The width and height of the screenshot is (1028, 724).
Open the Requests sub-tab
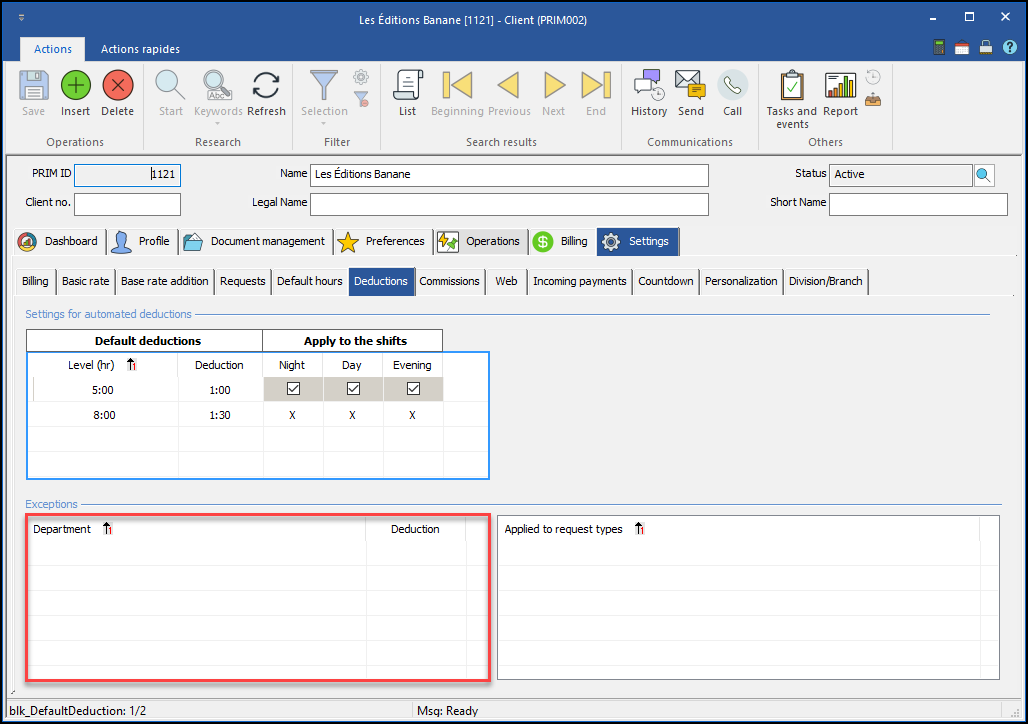243,281
